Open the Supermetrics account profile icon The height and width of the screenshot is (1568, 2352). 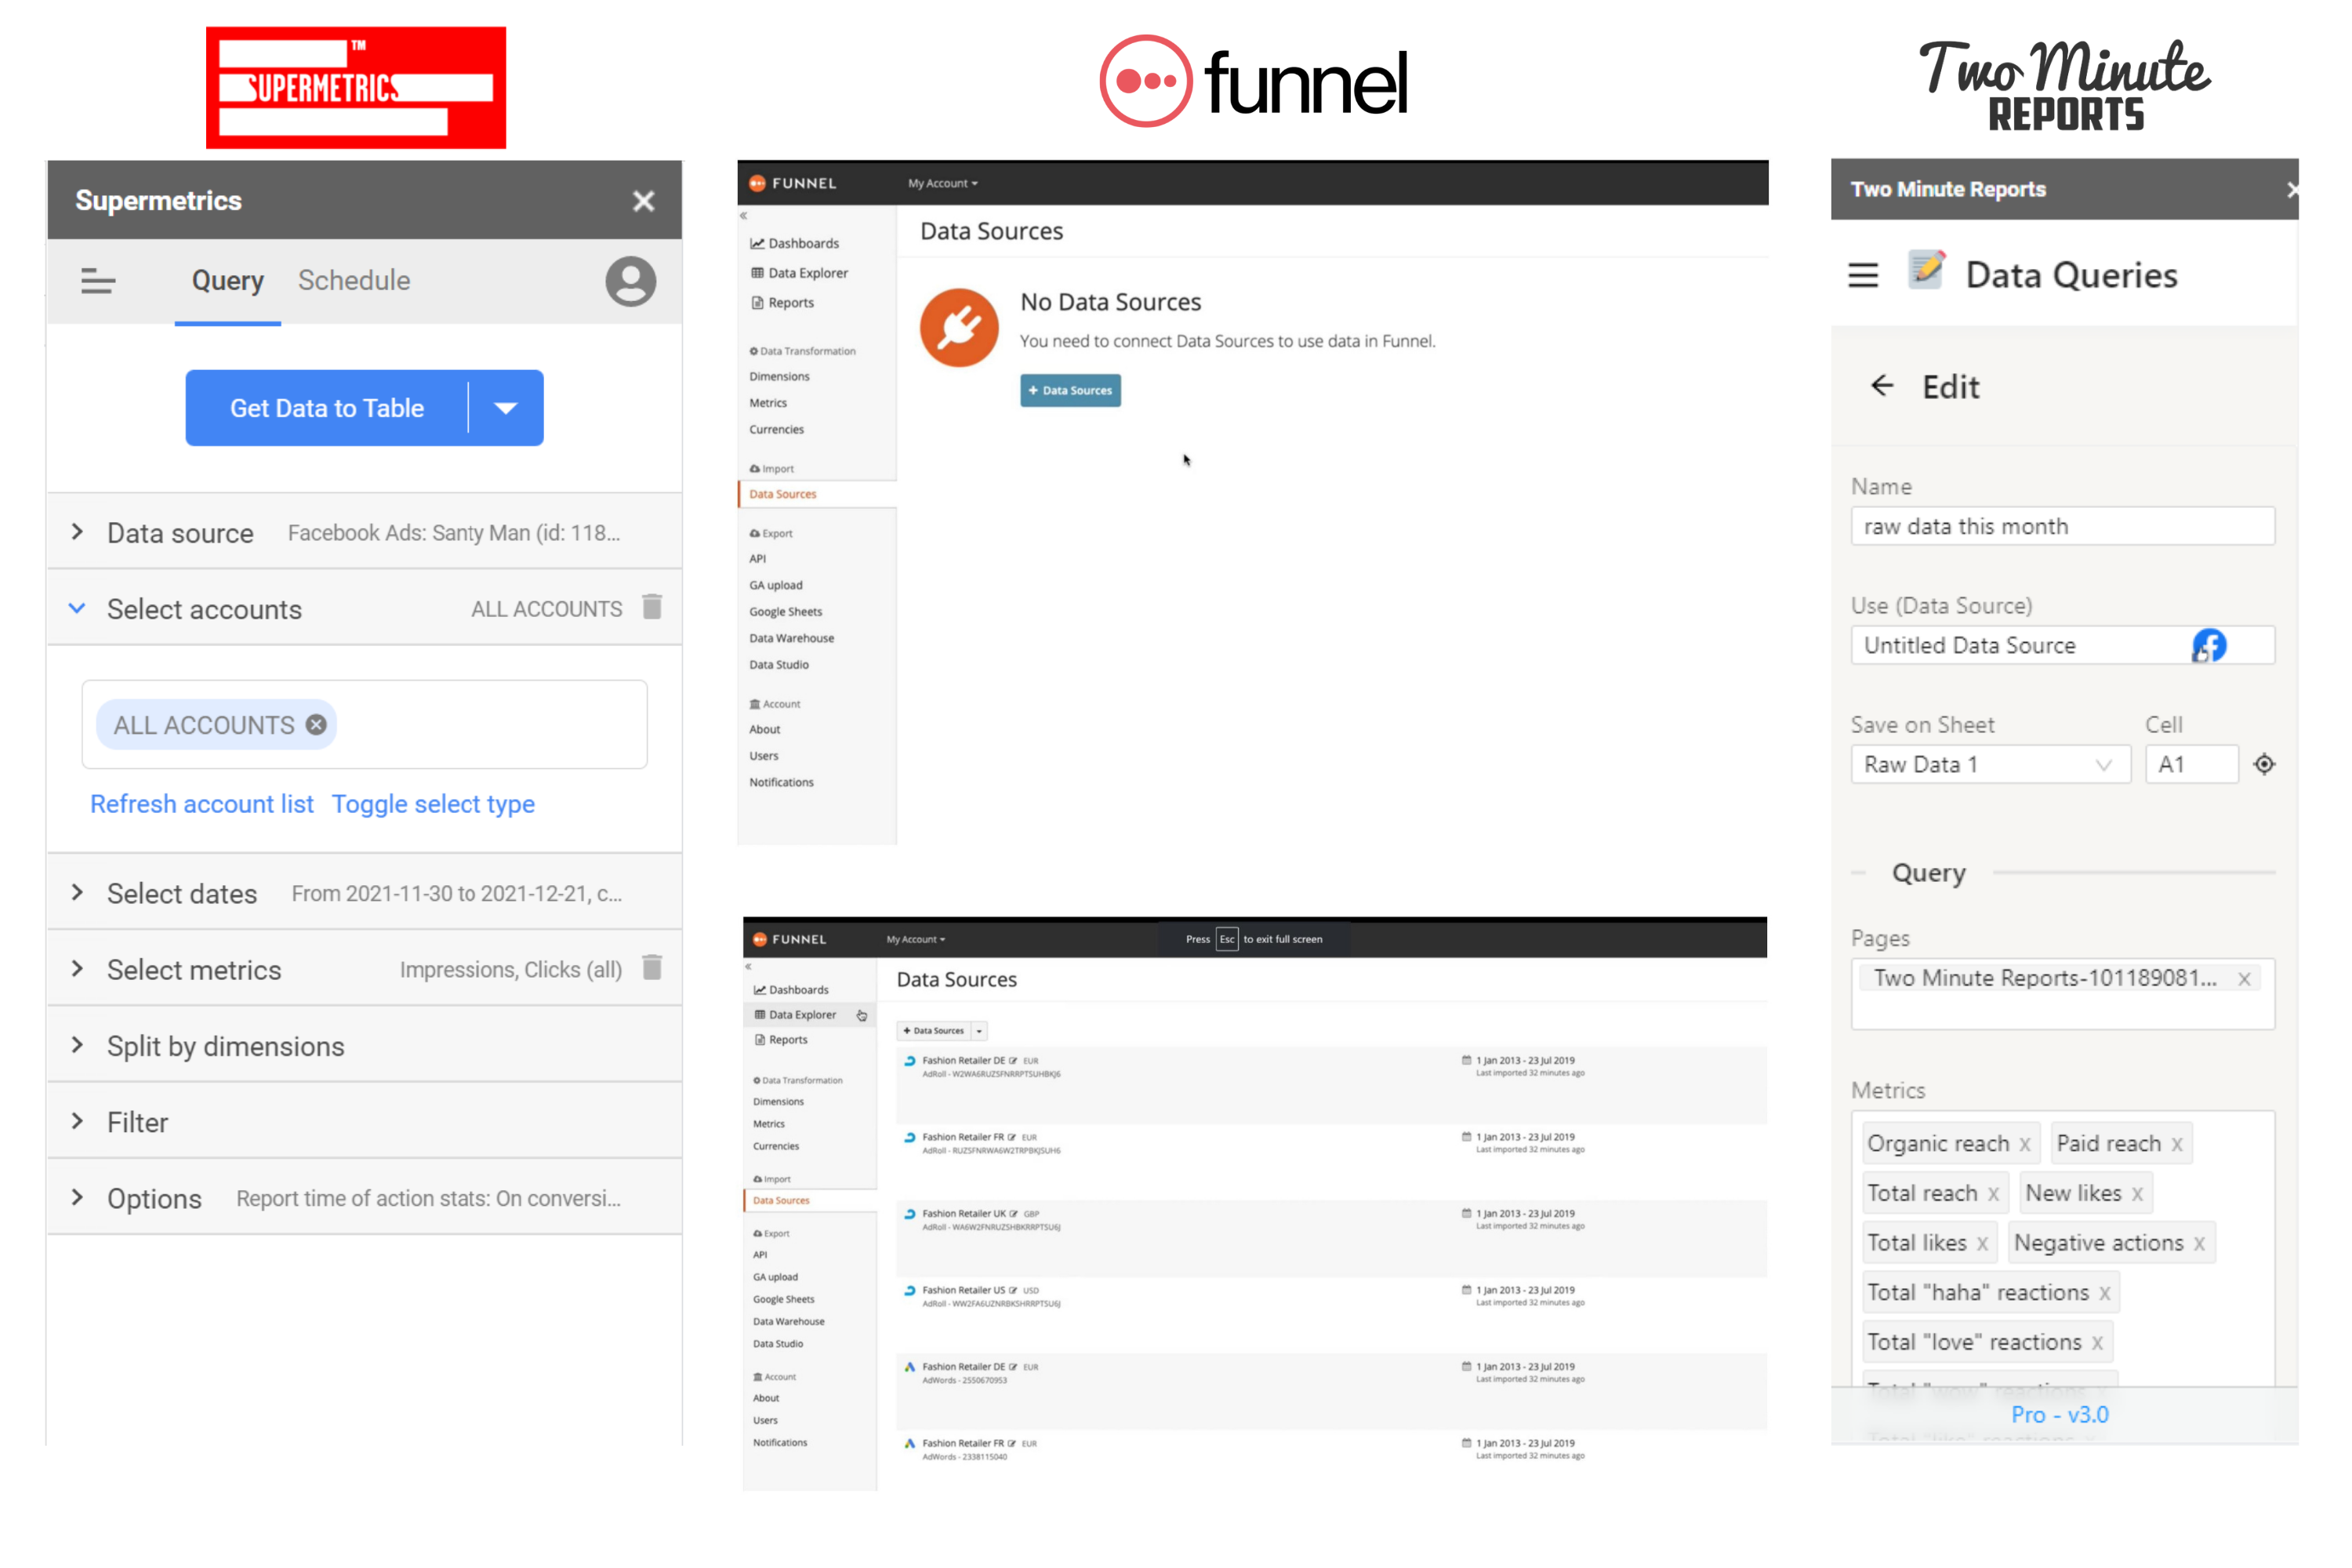(630, 281)
